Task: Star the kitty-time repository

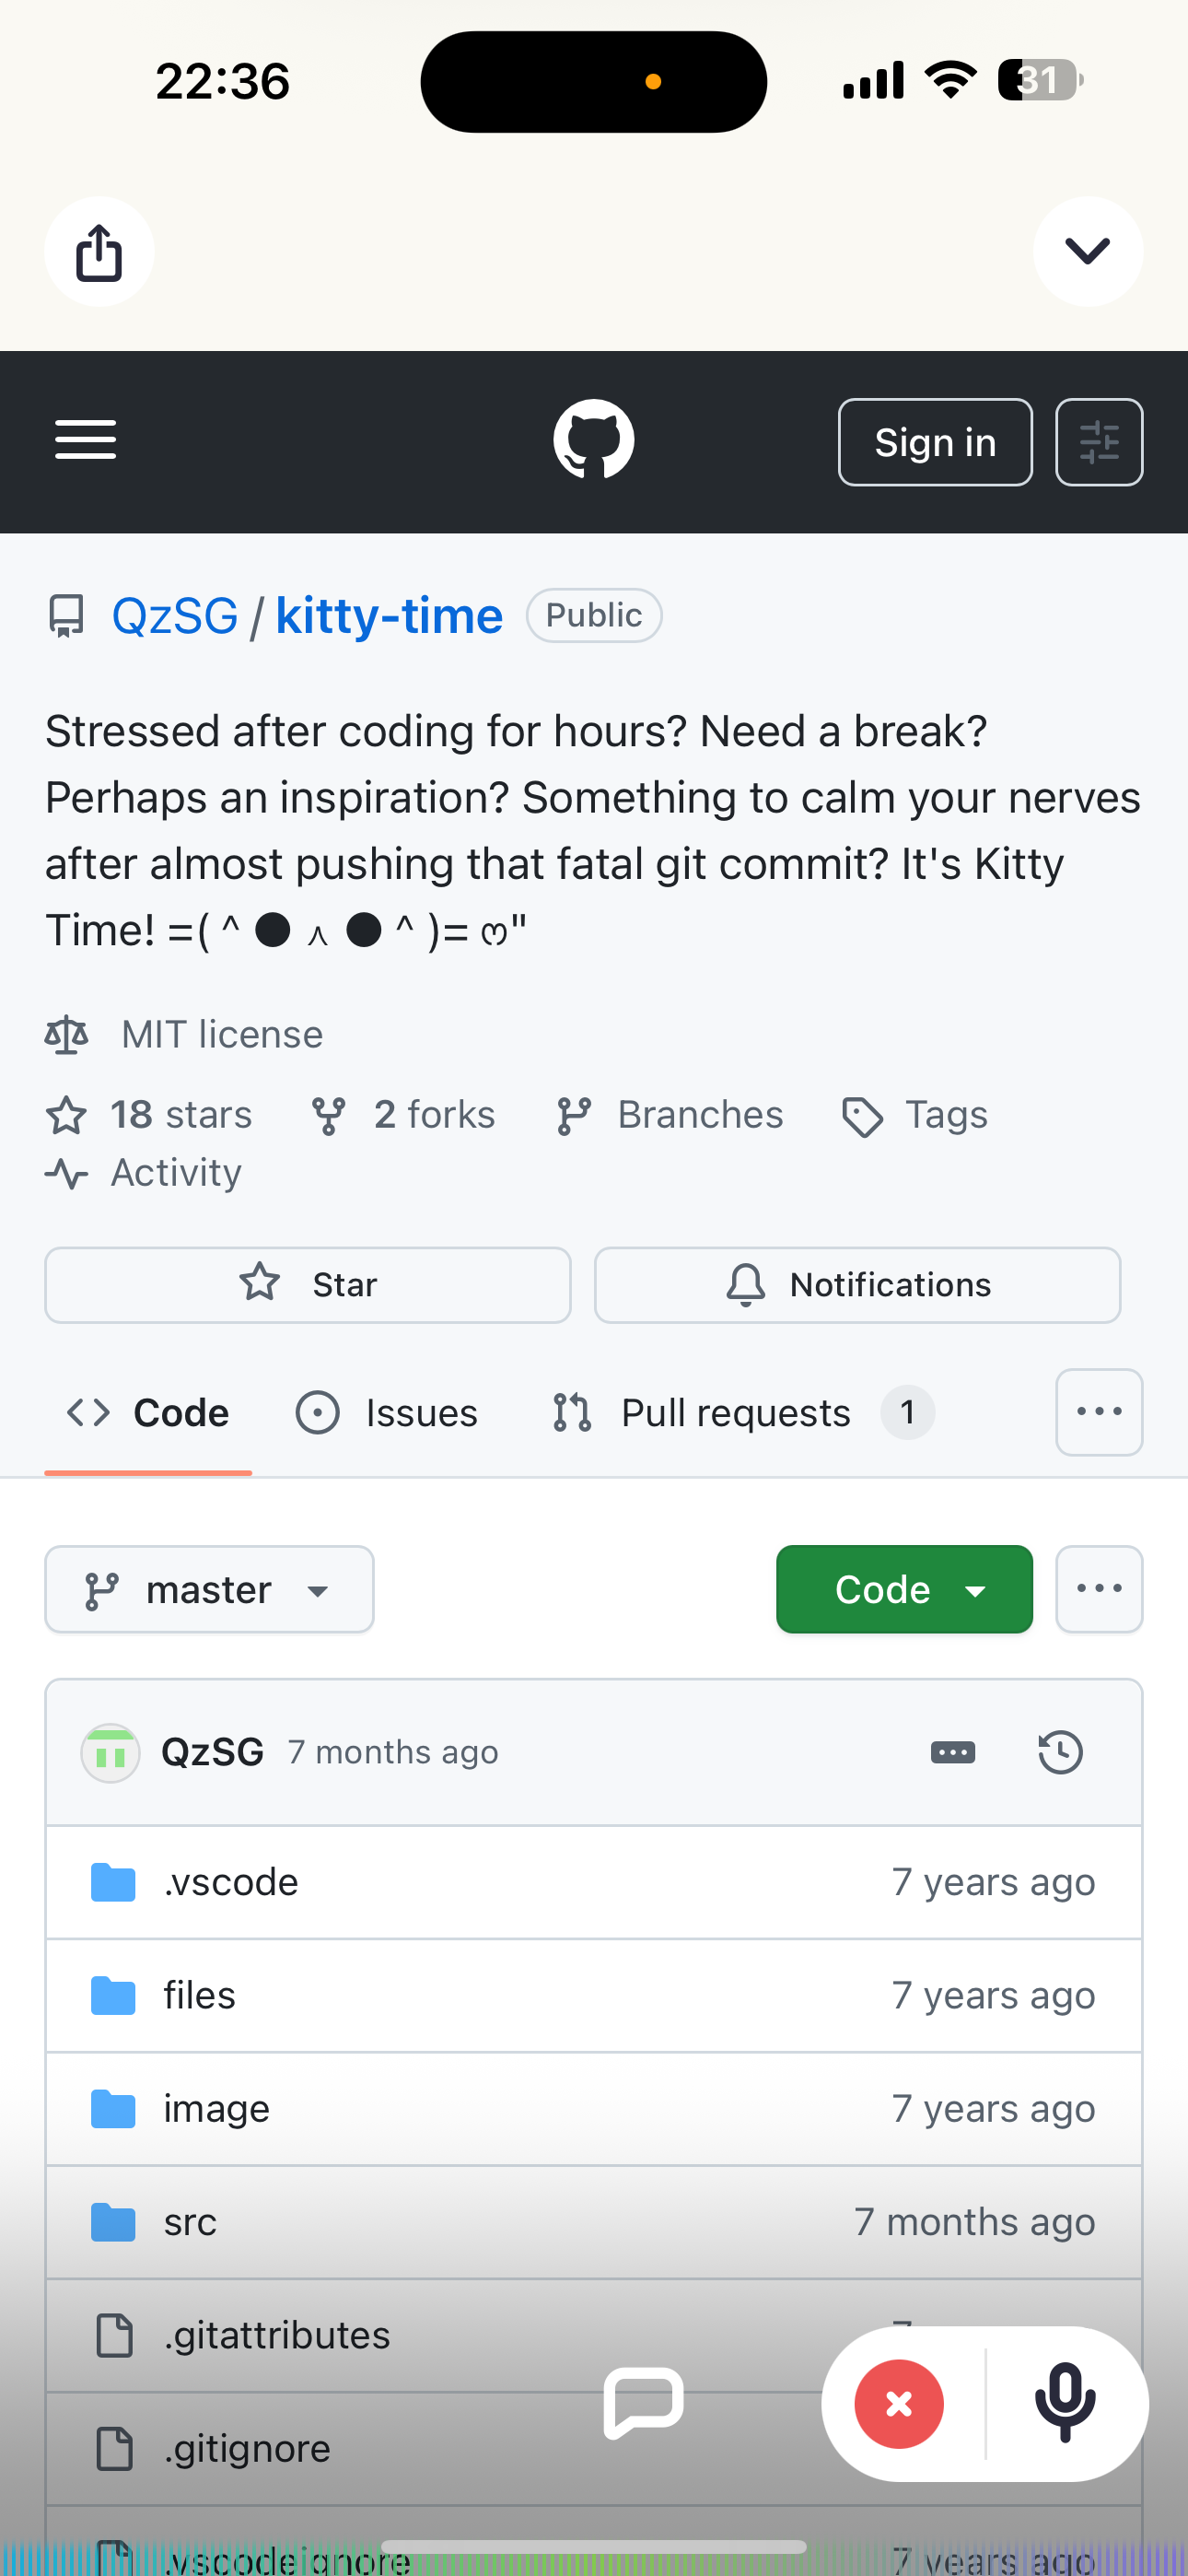Action: click(x=308, y=1285)
